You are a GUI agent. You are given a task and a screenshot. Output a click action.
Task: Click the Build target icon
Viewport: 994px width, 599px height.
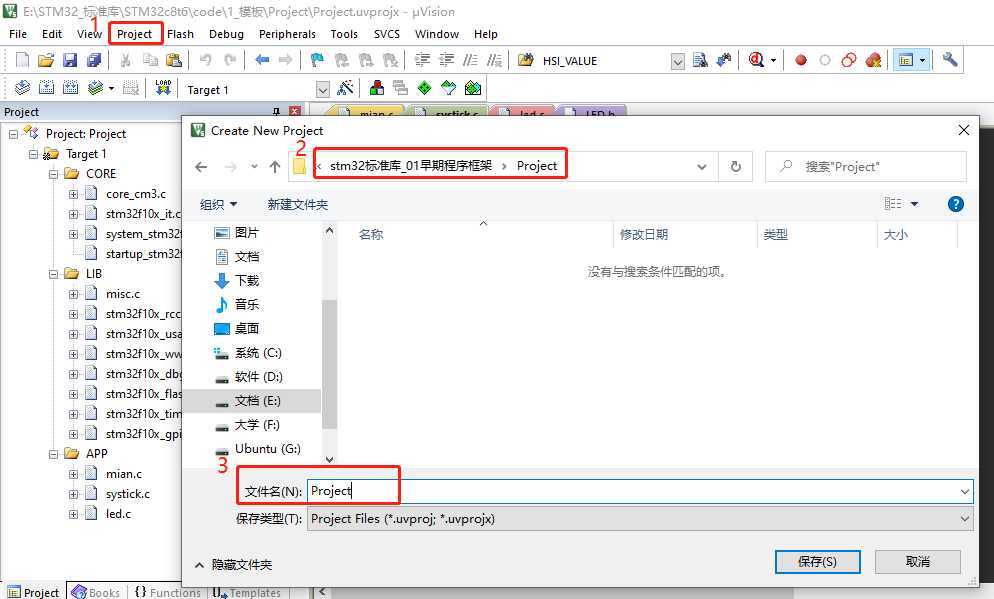click(46, 88)
